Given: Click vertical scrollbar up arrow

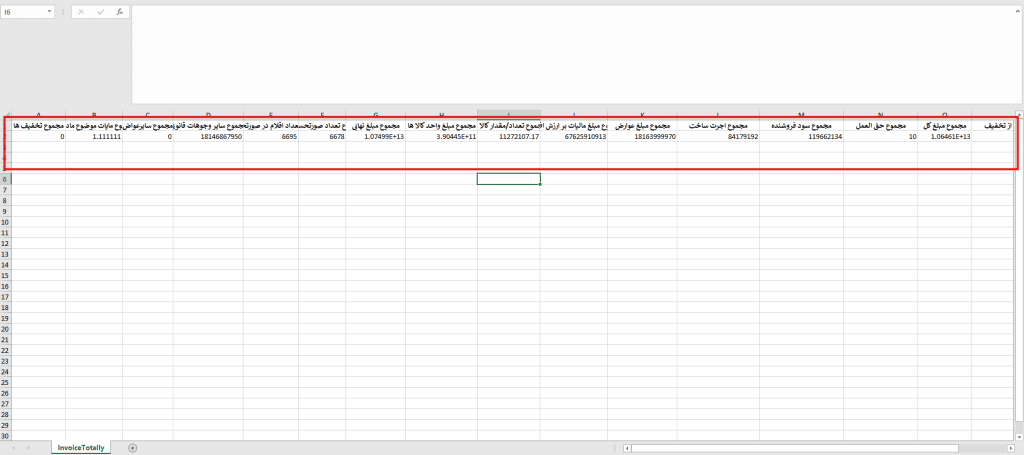Looking at the screenshot, I should coord(1018,113).
